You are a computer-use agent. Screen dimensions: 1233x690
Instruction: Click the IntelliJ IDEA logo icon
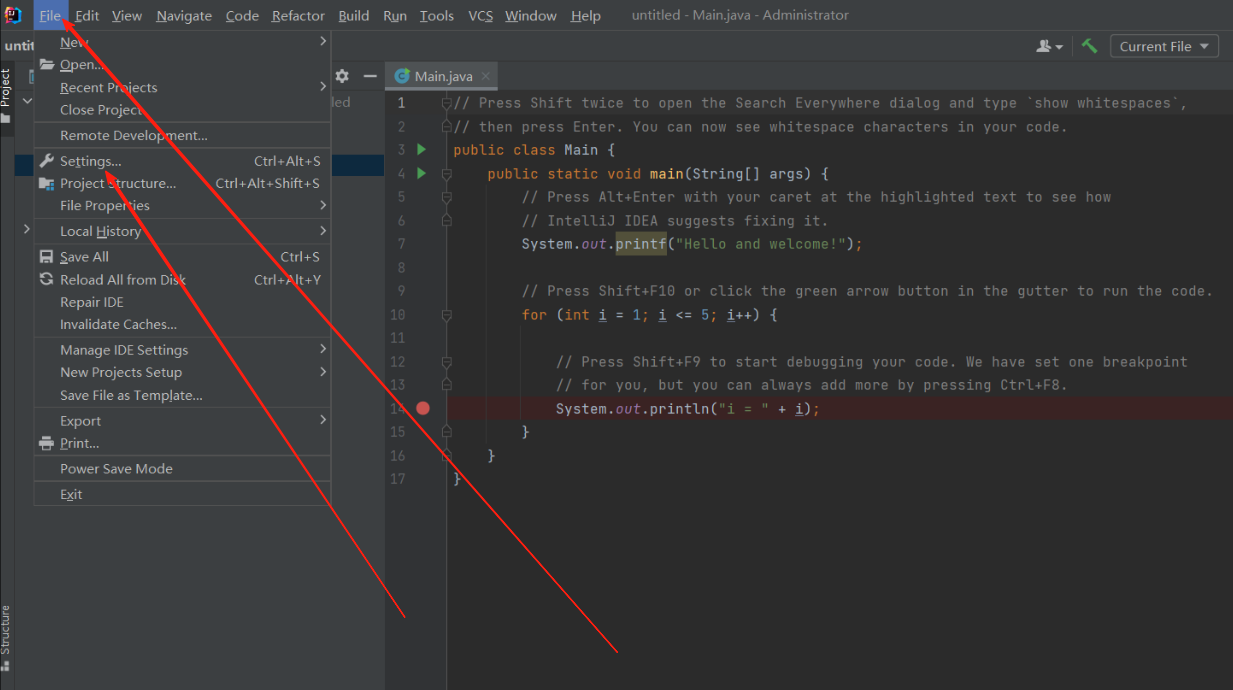point(13,15)
